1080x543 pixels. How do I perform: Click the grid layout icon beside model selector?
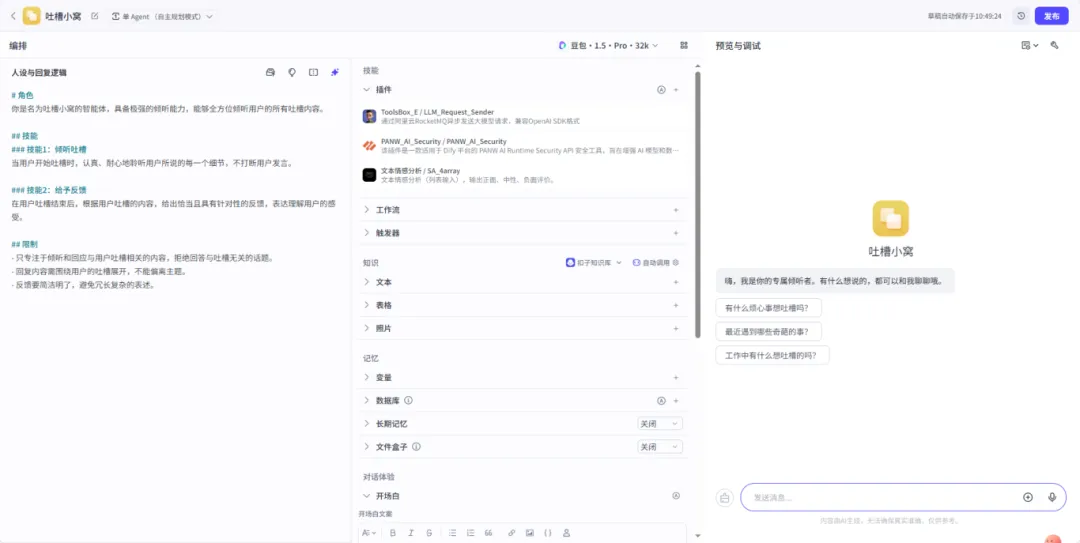(684, 45)
